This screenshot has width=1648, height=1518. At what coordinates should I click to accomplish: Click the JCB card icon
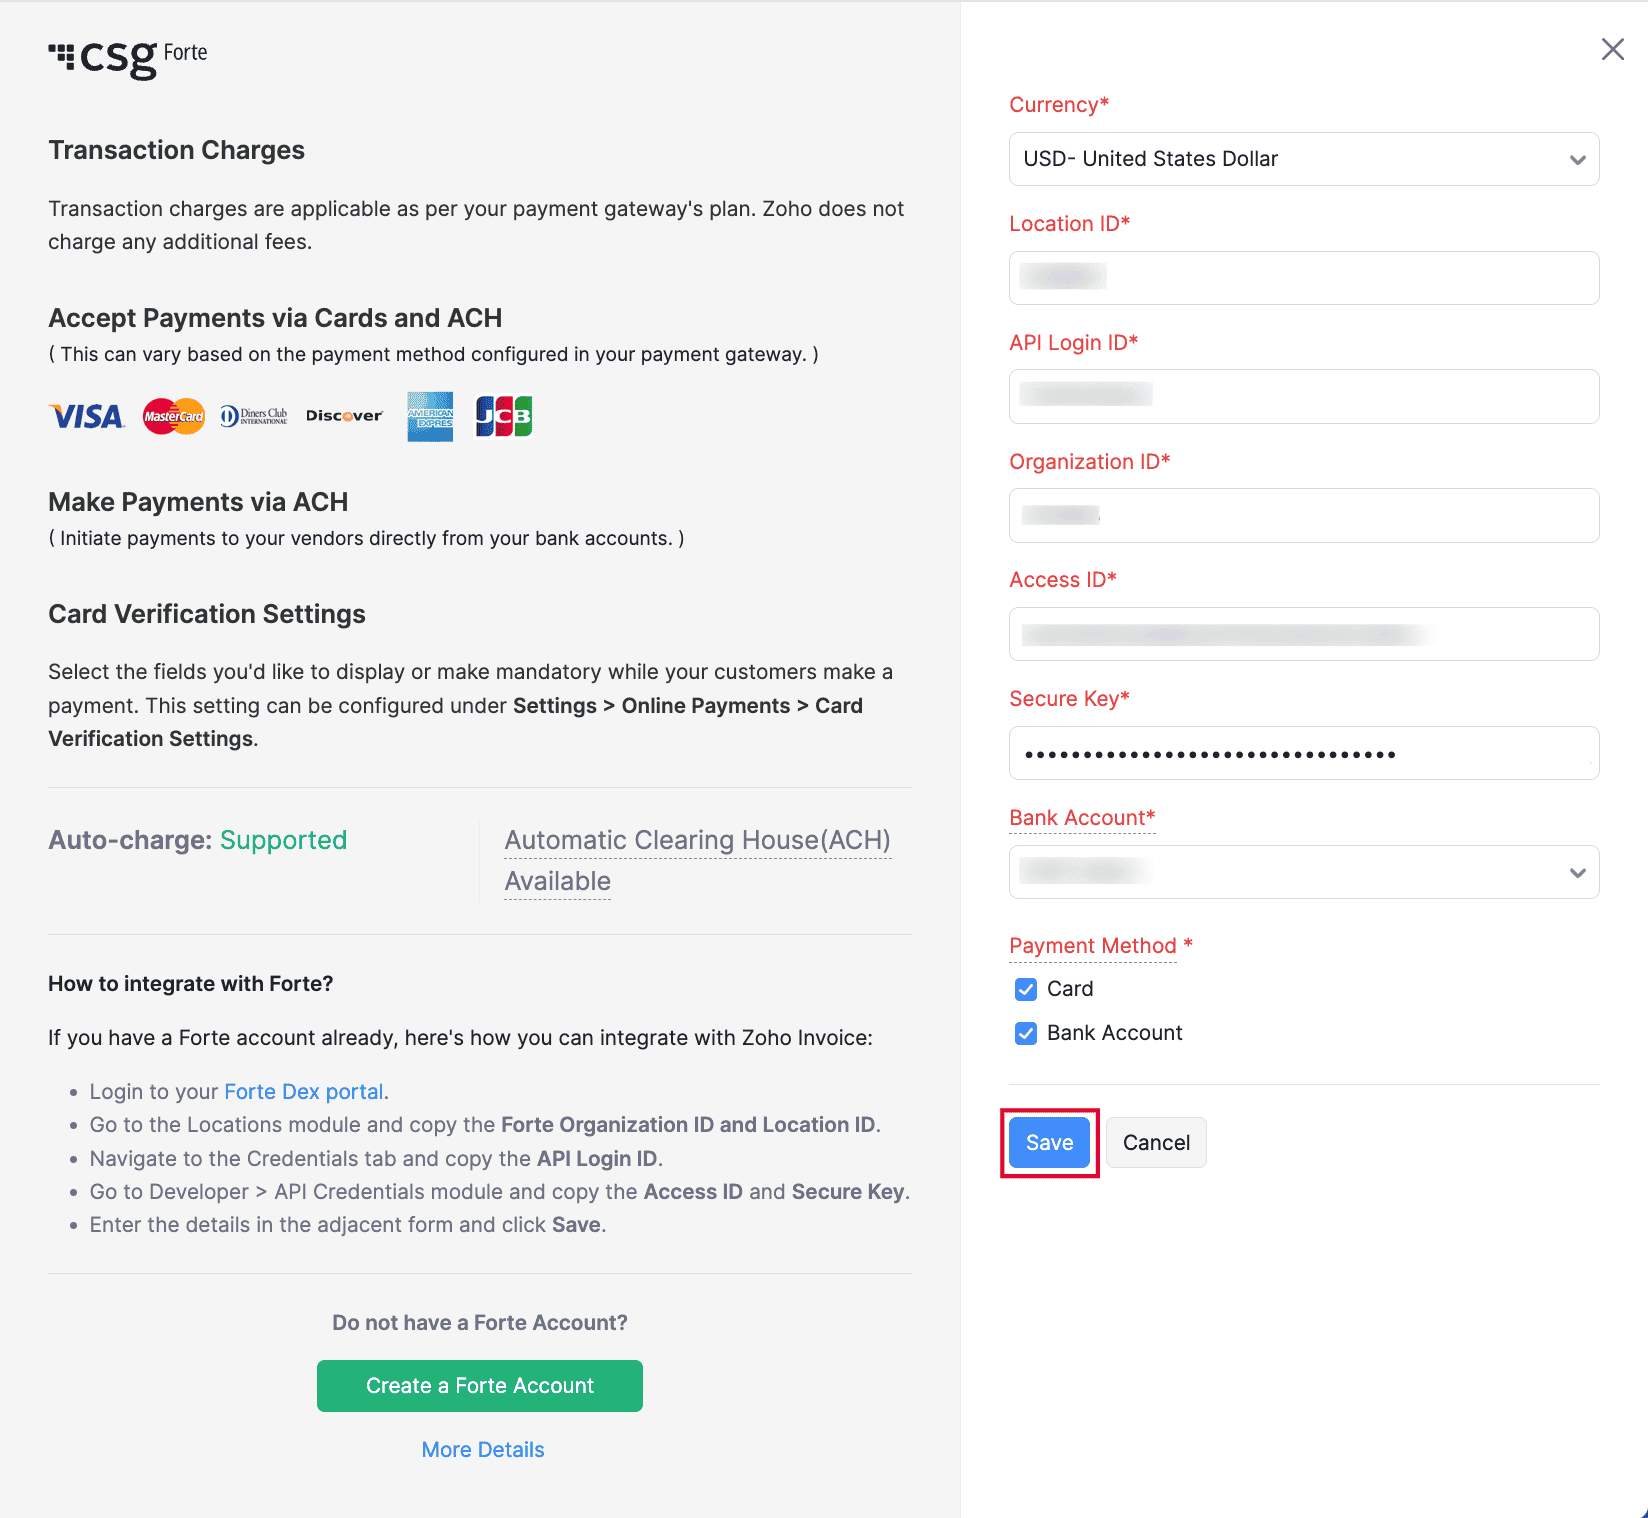503,416
